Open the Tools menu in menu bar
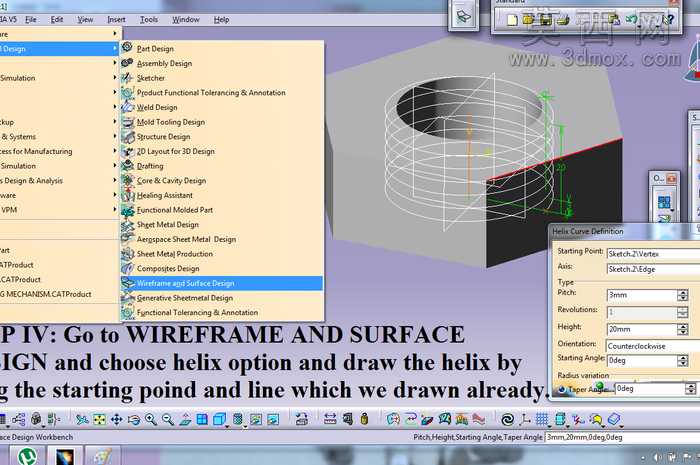Viewport: 700px width, 465px height. point(149,19)
